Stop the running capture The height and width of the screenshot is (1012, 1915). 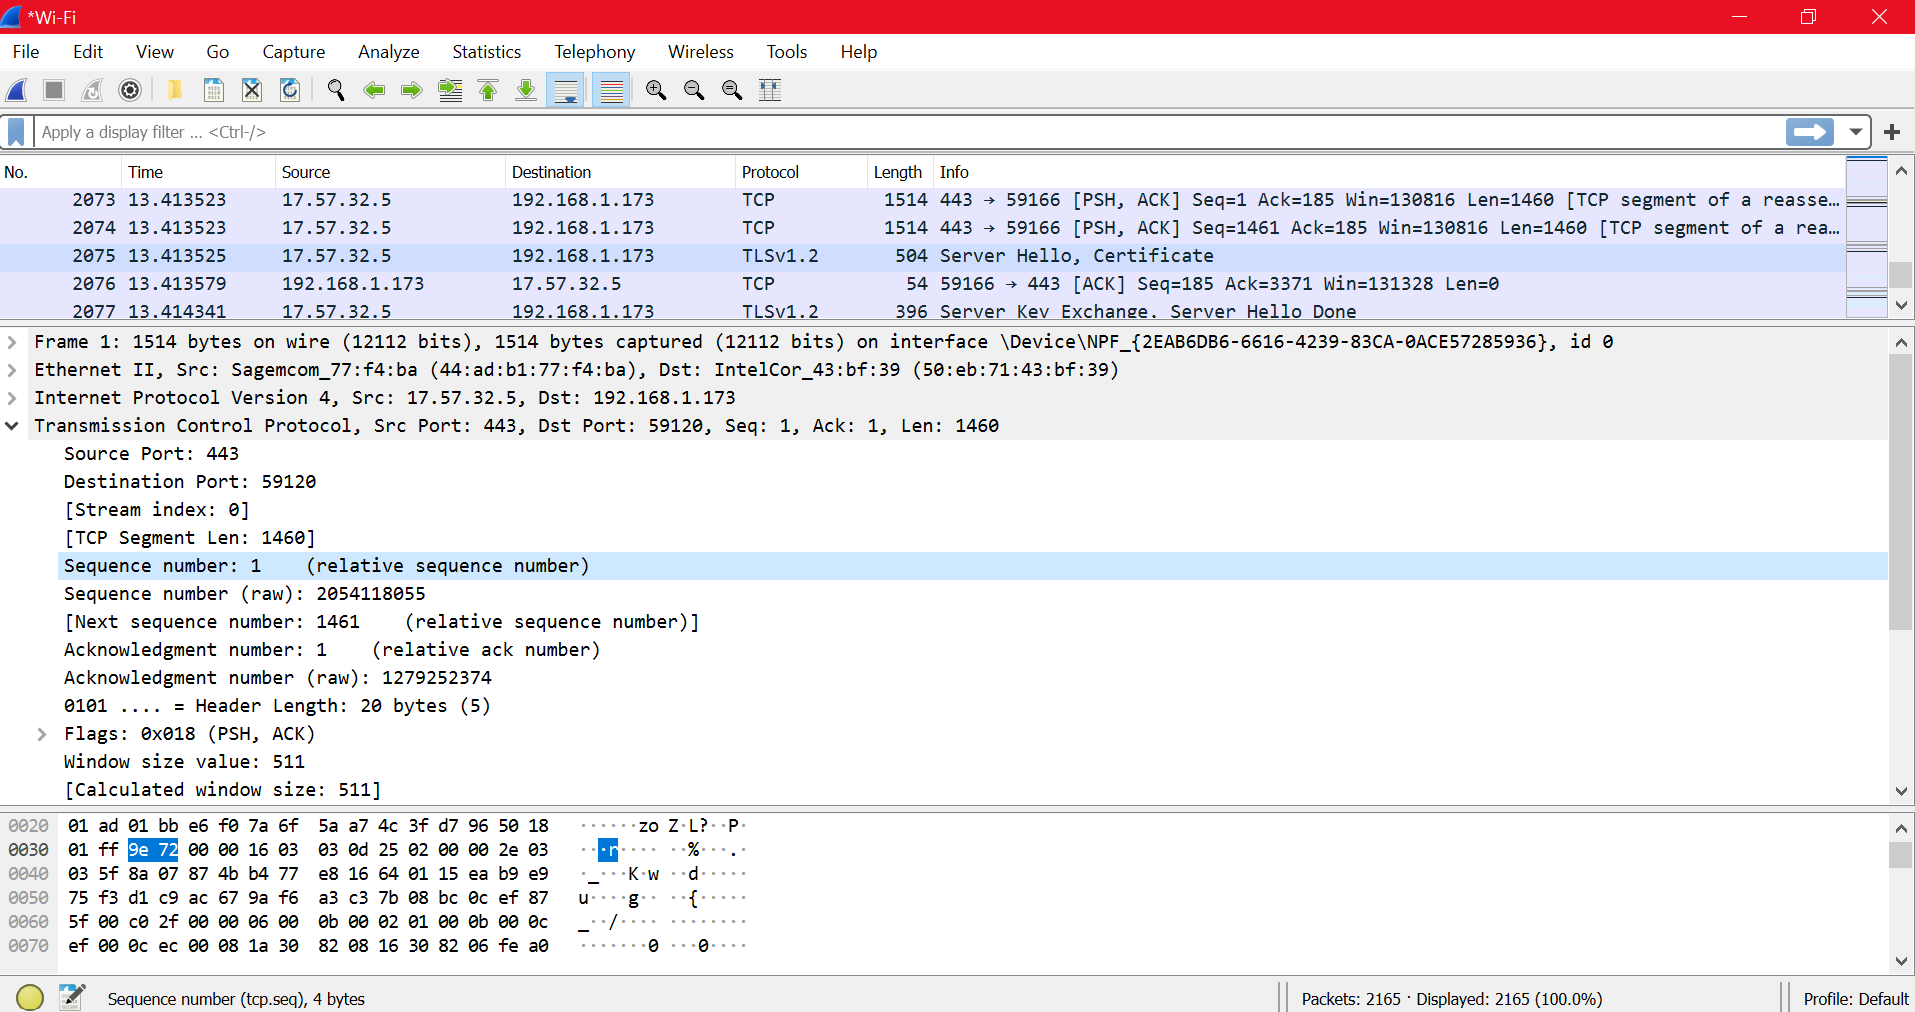coord(52,90)
